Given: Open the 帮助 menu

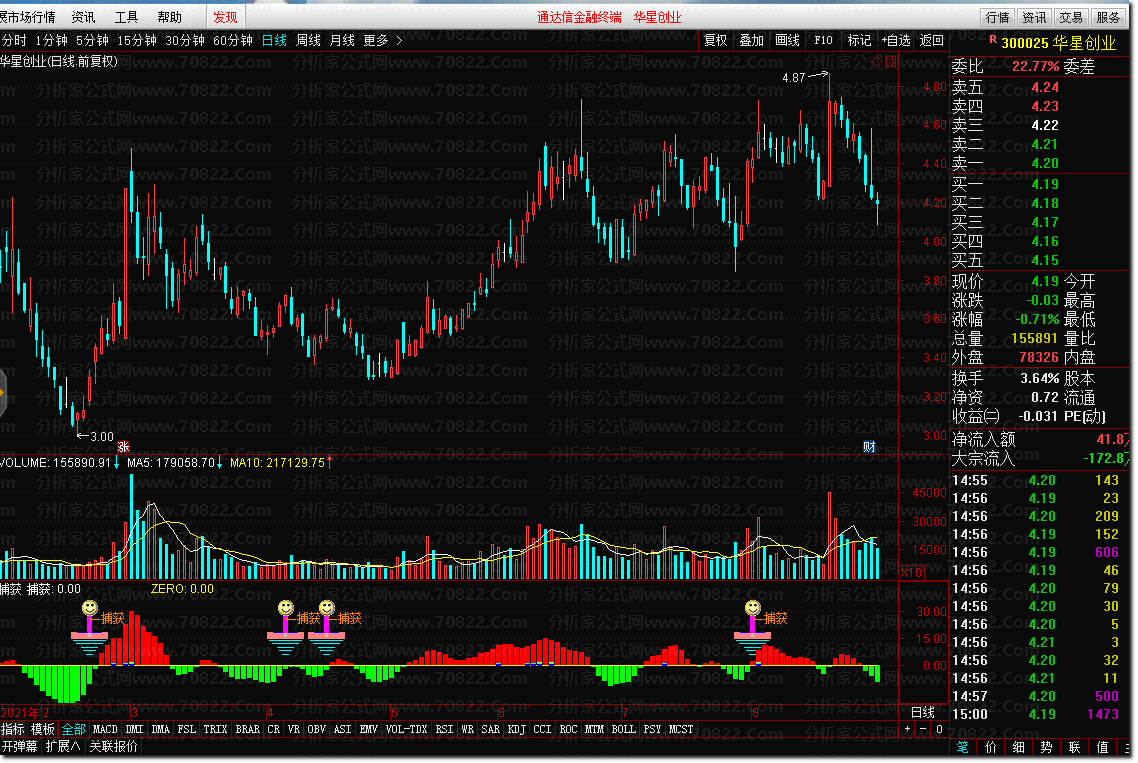Looking at the screenshot, I should click(x=169, y=17).
